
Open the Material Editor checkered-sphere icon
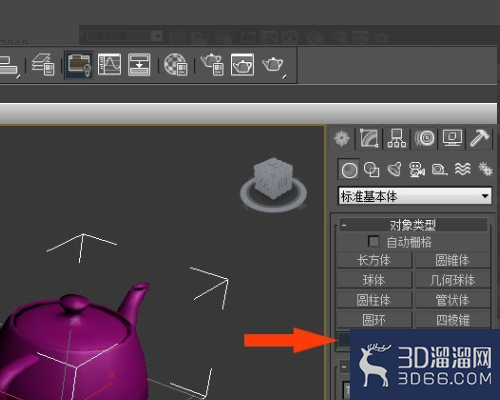[175, 65]
